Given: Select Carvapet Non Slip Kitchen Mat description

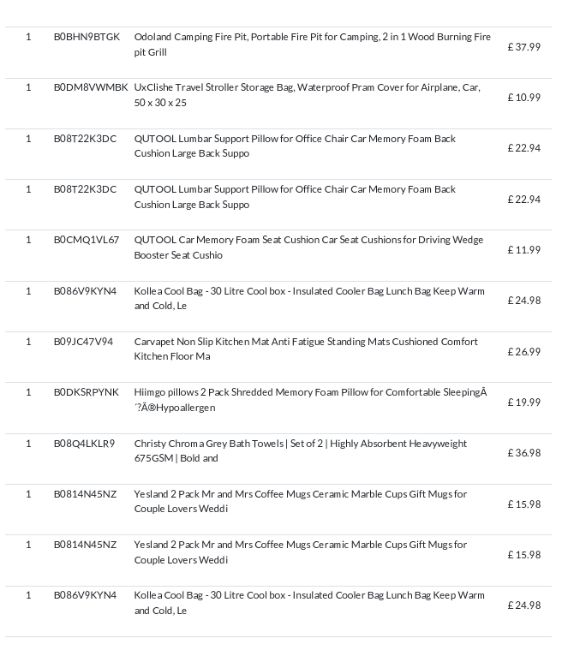Looking at the screenshot, I should 305,349.
